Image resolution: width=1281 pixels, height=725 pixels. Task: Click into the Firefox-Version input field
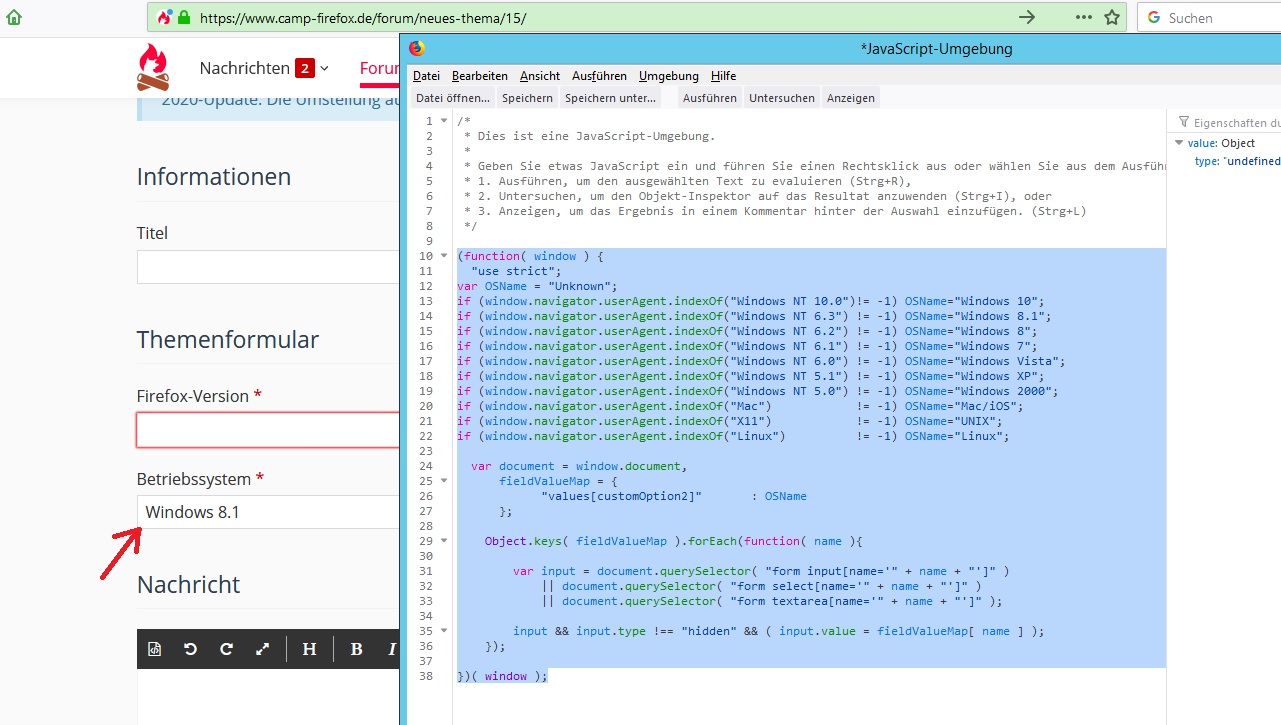click(267, 430)
